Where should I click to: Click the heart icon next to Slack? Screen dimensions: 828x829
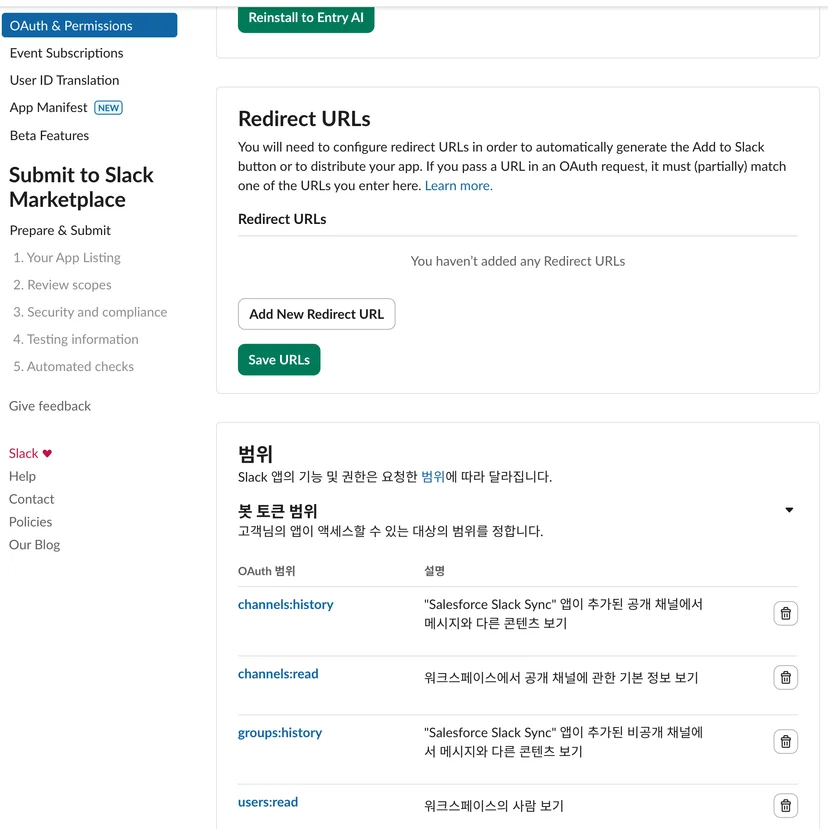47,454
